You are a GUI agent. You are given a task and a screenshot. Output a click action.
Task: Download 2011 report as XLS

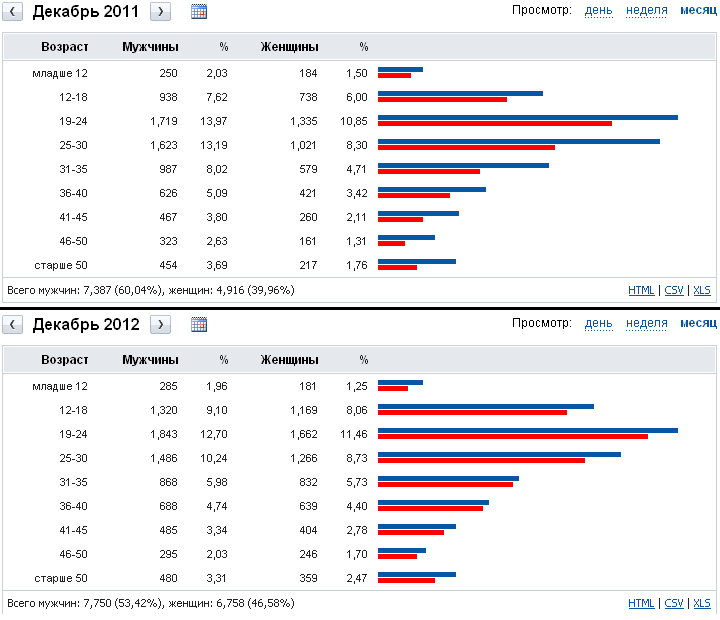click(x=702, y=290)
